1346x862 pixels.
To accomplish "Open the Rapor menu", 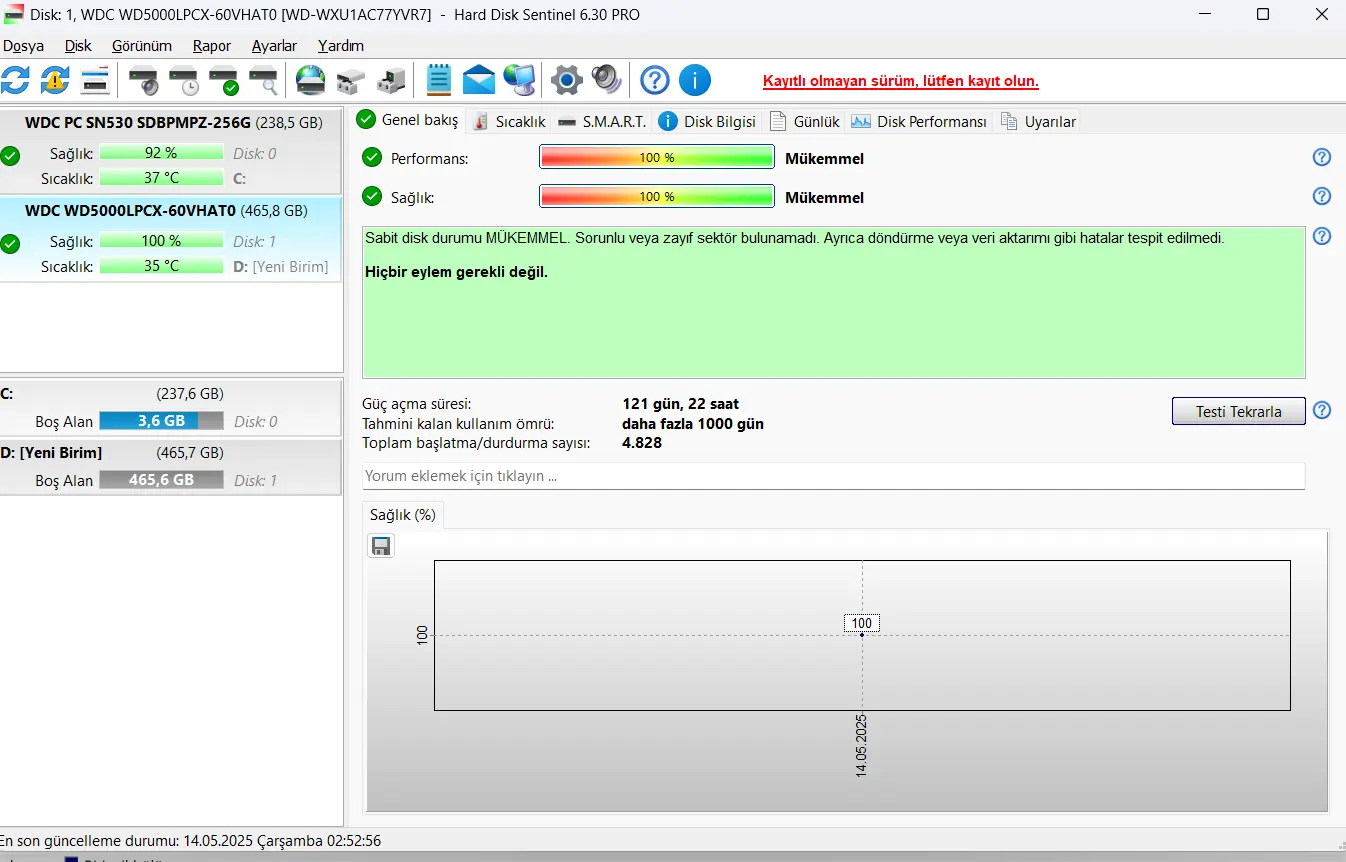I will click(212, 46).
